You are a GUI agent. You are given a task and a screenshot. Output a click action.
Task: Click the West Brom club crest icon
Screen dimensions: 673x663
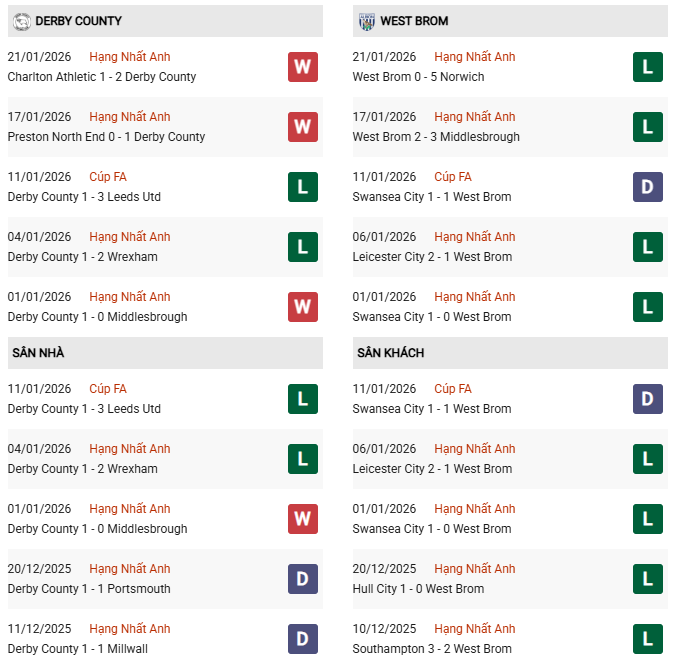click(365, 21)
